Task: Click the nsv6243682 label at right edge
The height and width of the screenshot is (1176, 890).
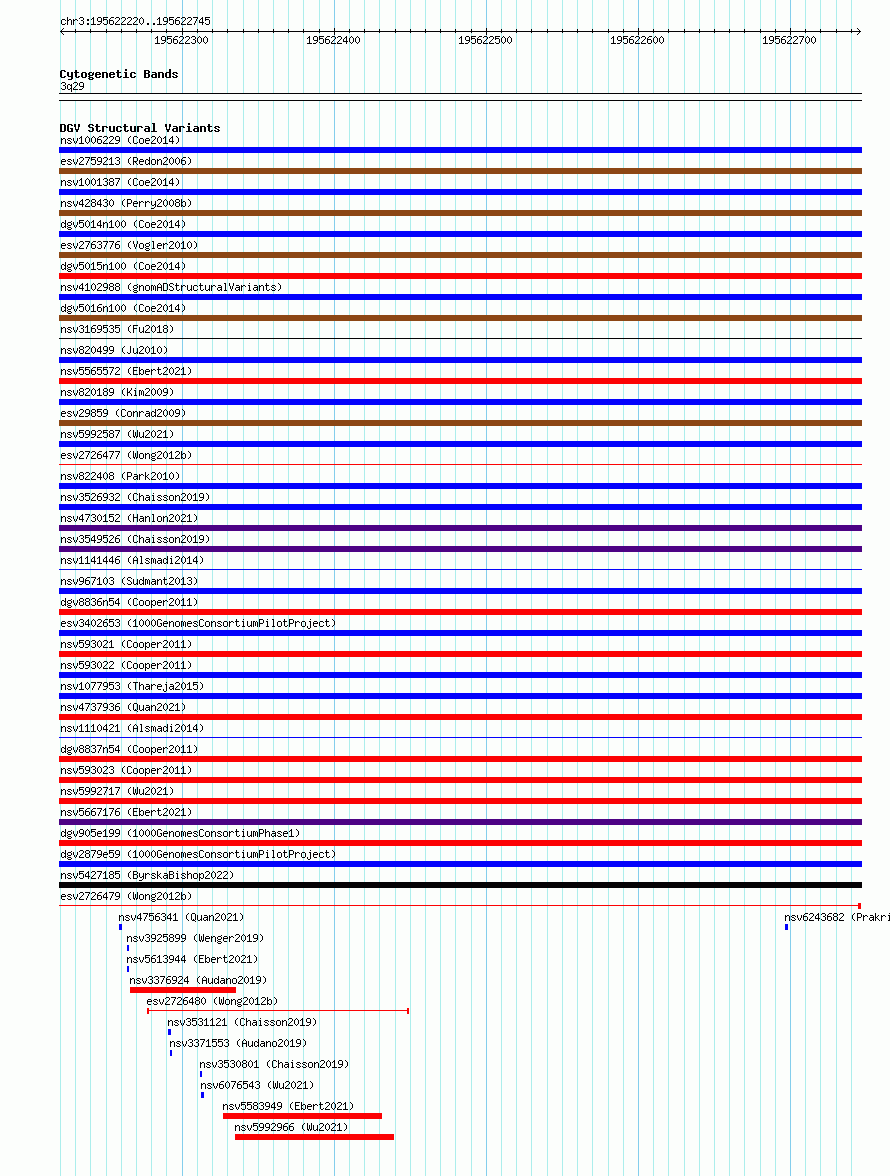Action: tap(837, 917)
